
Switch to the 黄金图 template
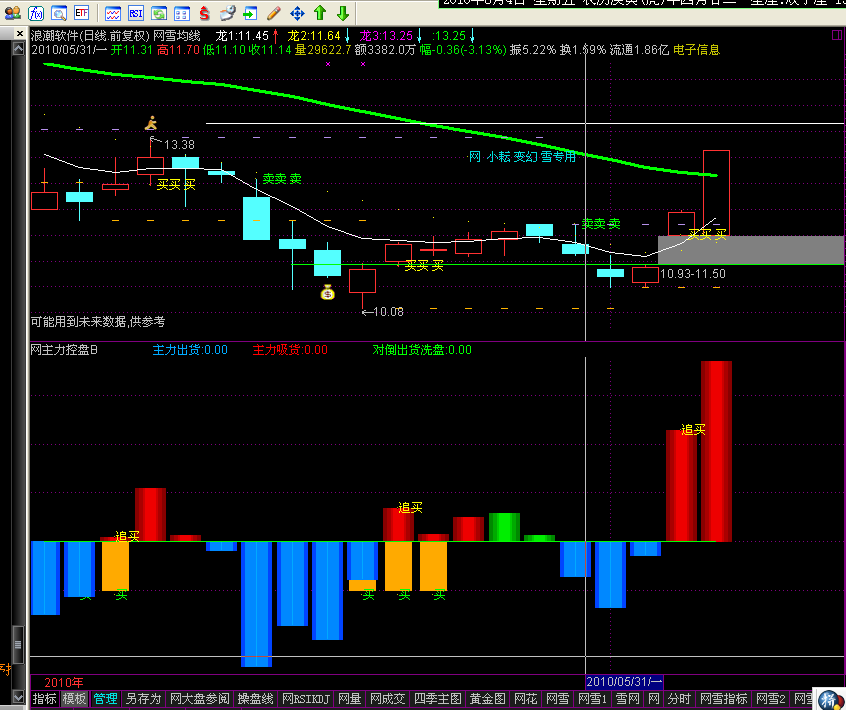click(x=488, y=699)
